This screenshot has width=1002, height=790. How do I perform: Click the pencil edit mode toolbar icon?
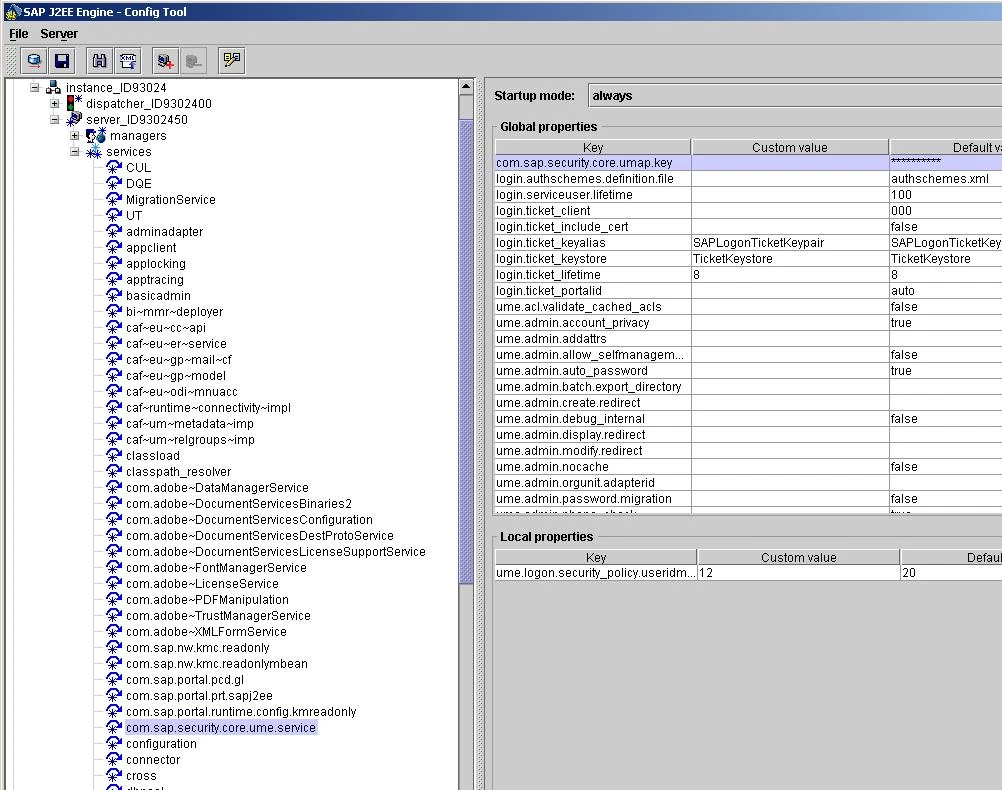coord(232,61)
